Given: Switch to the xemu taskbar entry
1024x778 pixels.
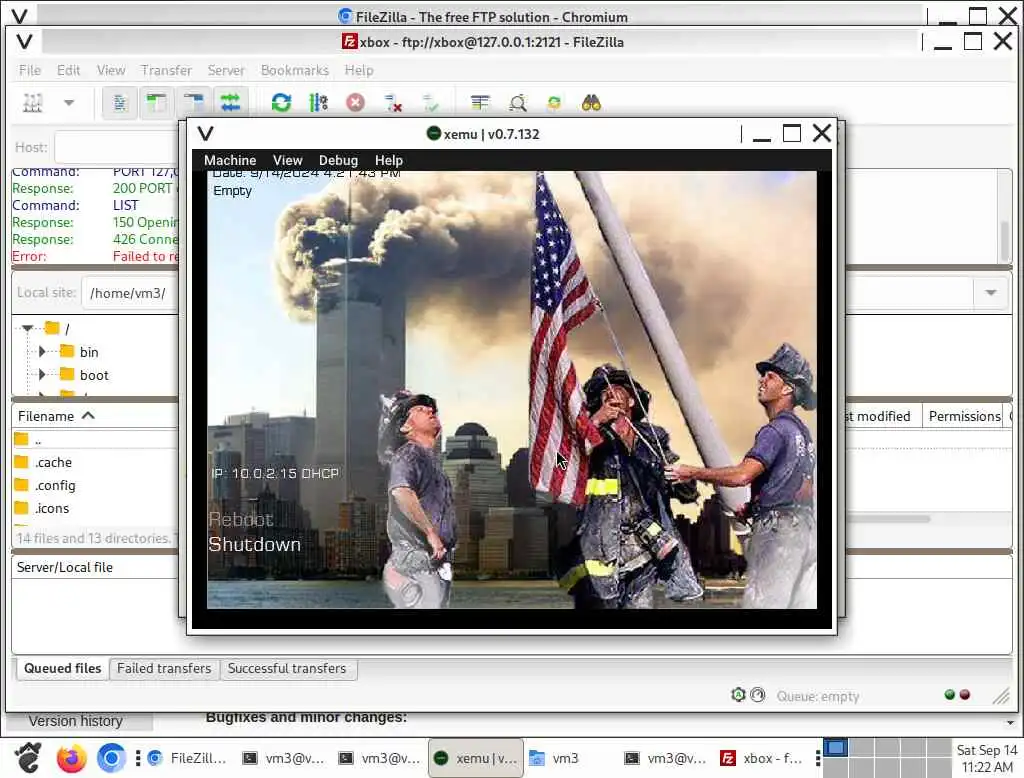Looking at the screenshot, I should click(x=475, y=758).
